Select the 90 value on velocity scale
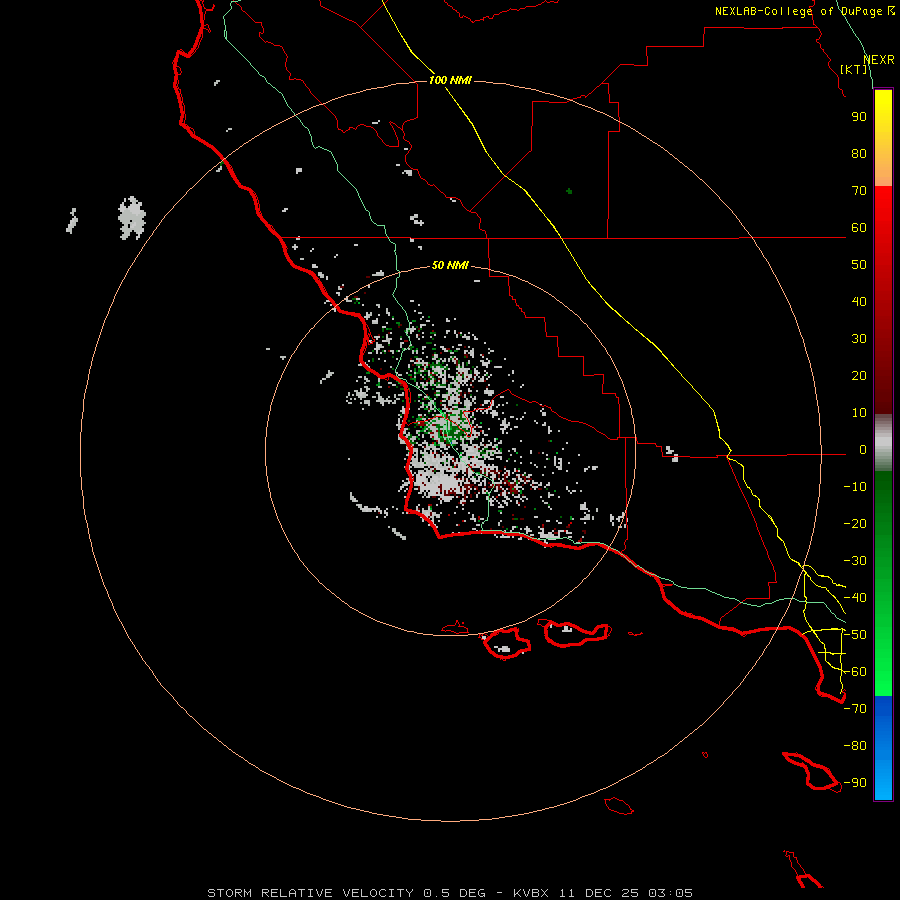The image size is (900, 900). tap(859, 117)
